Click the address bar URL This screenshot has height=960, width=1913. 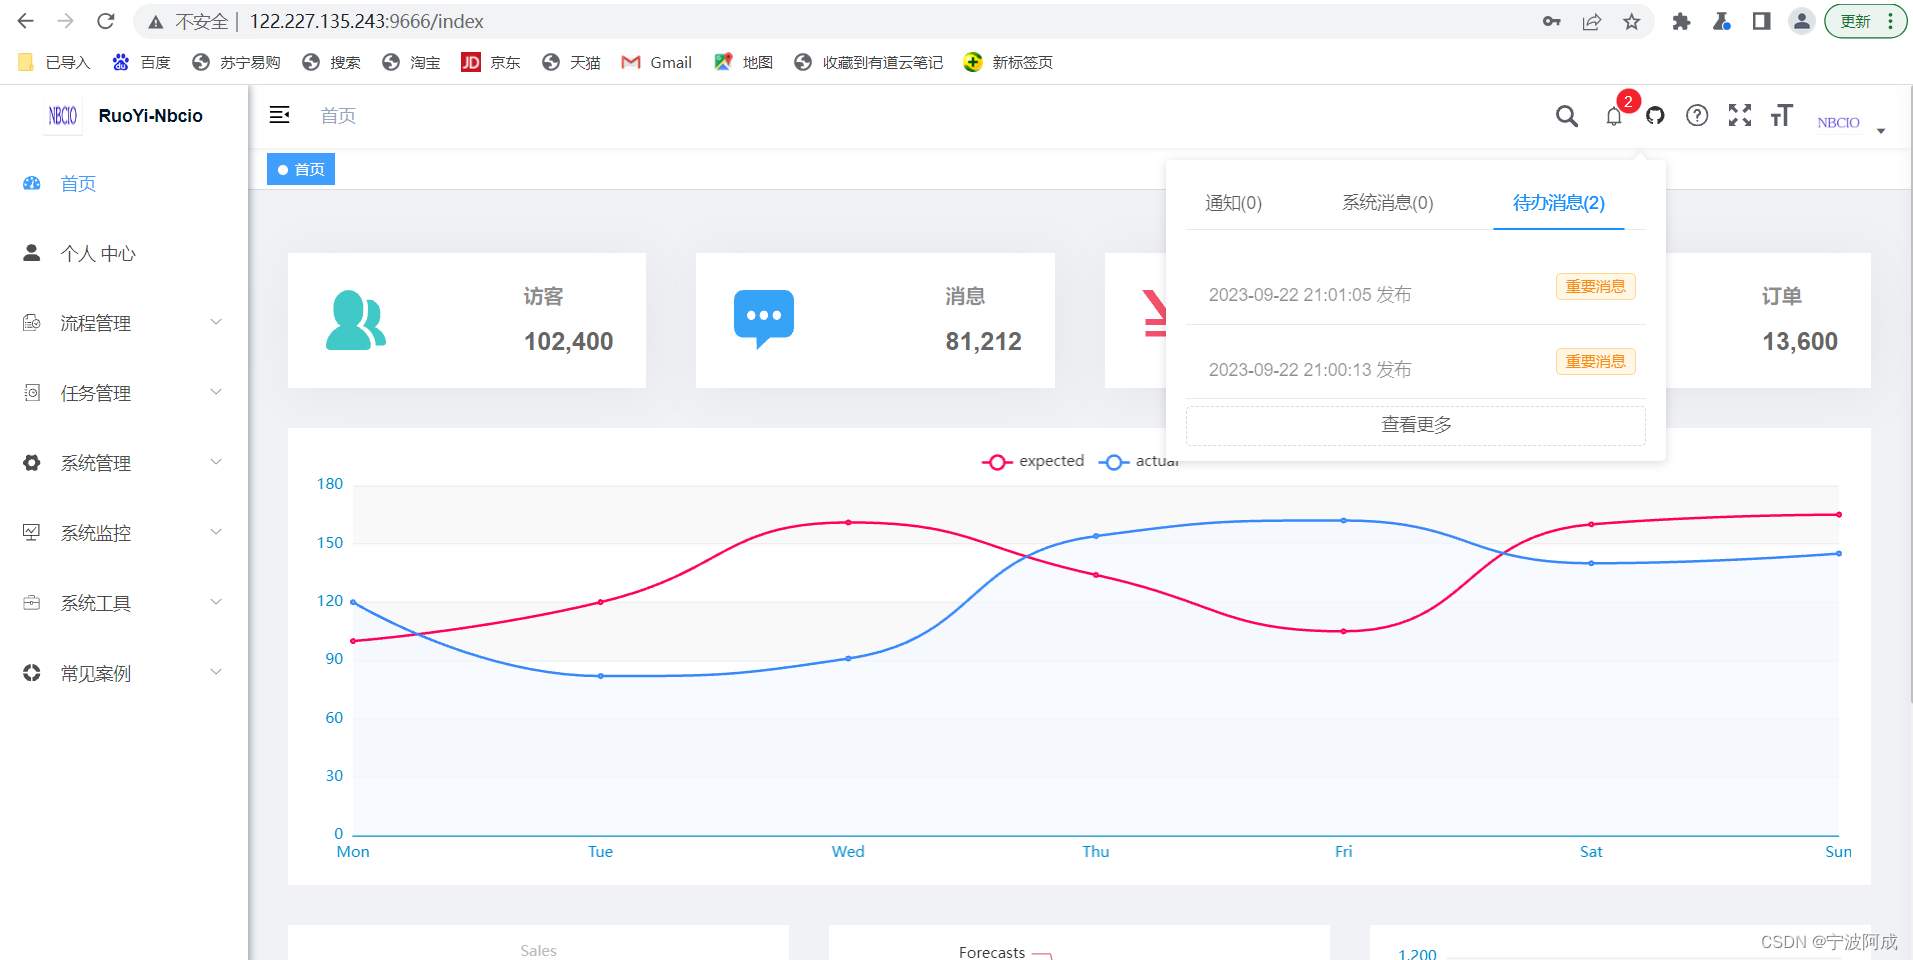(x=366, y=21)
